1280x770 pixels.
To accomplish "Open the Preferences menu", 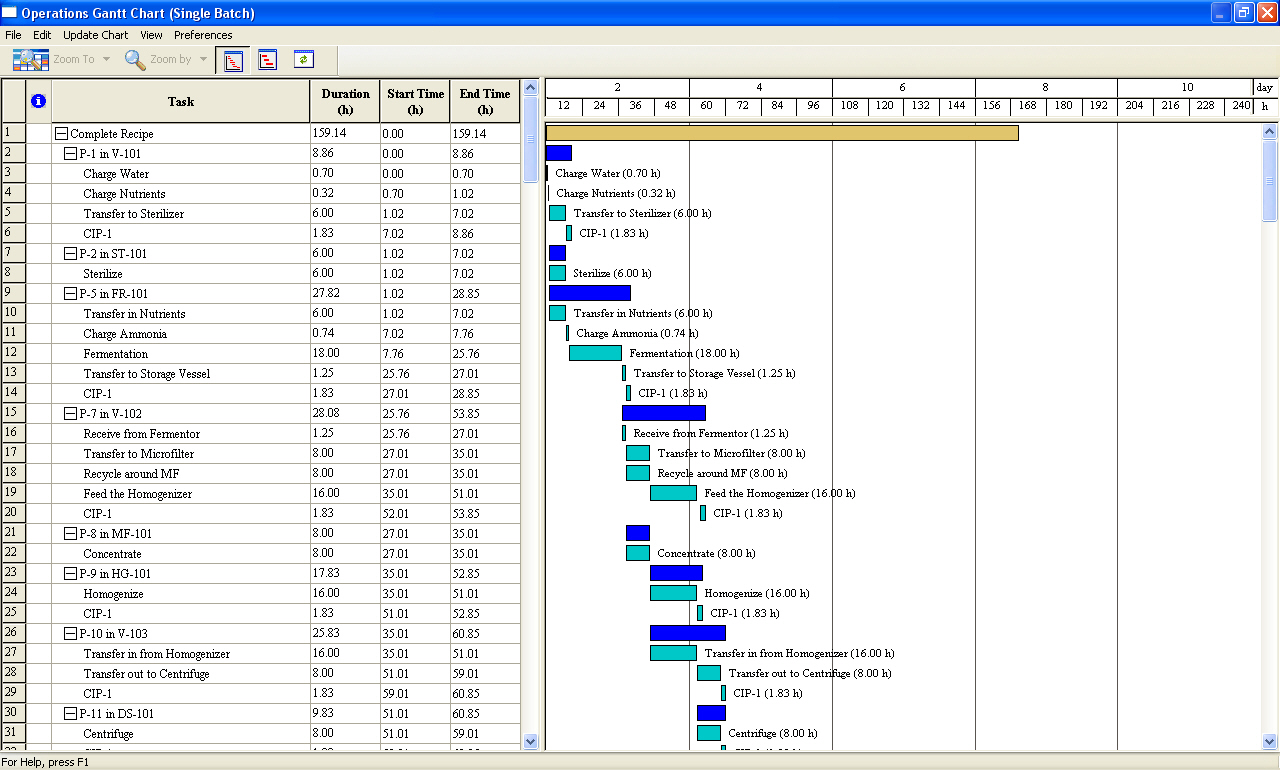I will tap(203, 35).
